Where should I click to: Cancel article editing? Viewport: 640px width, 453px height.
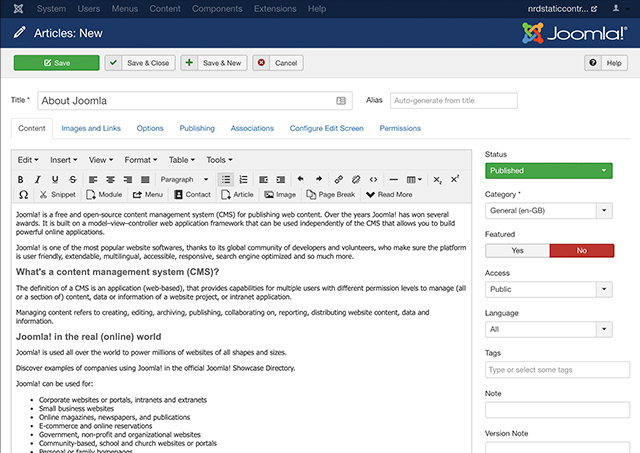[x=278, y=63]
